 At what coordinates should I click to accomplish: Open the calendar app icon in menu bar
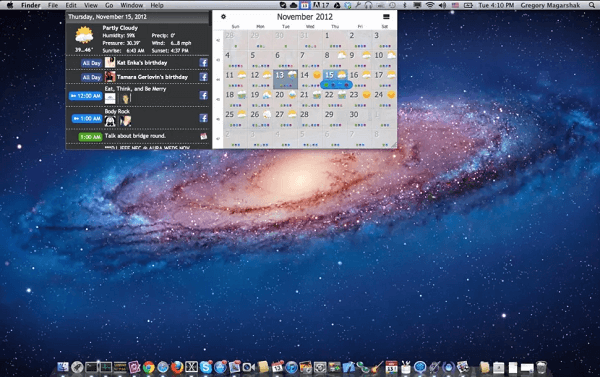tap(304, 5)
